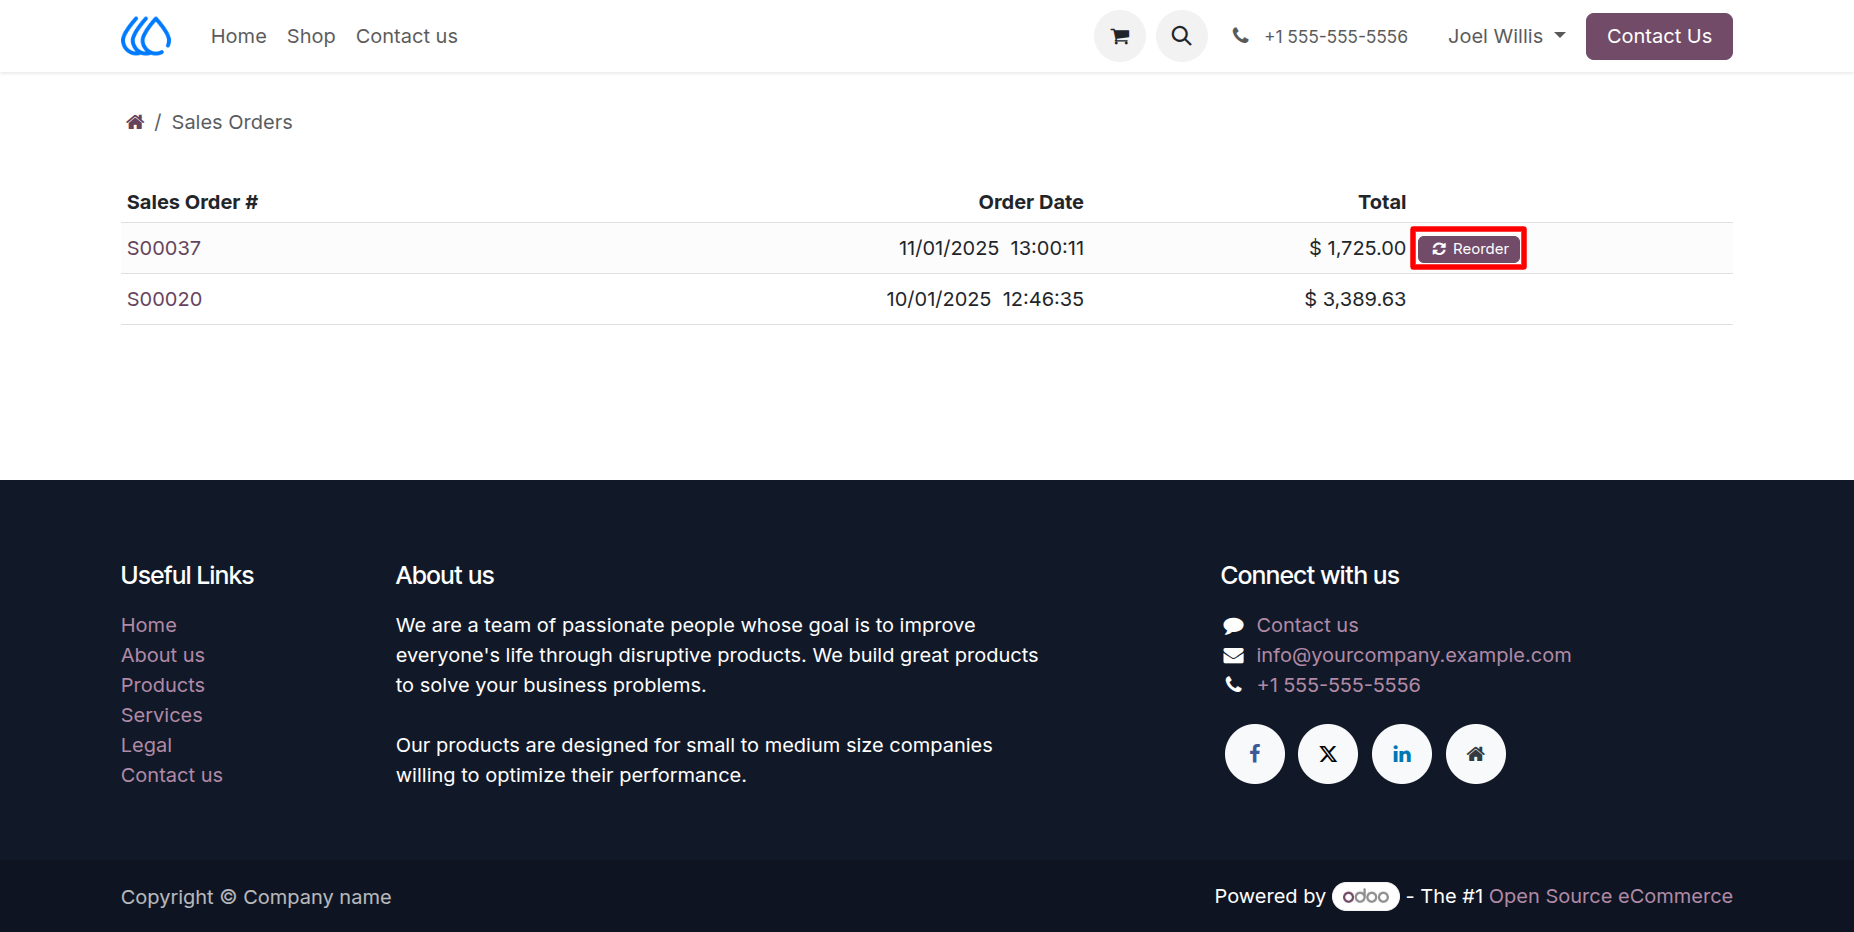Click the Order Date column header
Viewport: 1854px width, 932px height.
tap(1031, 202)
